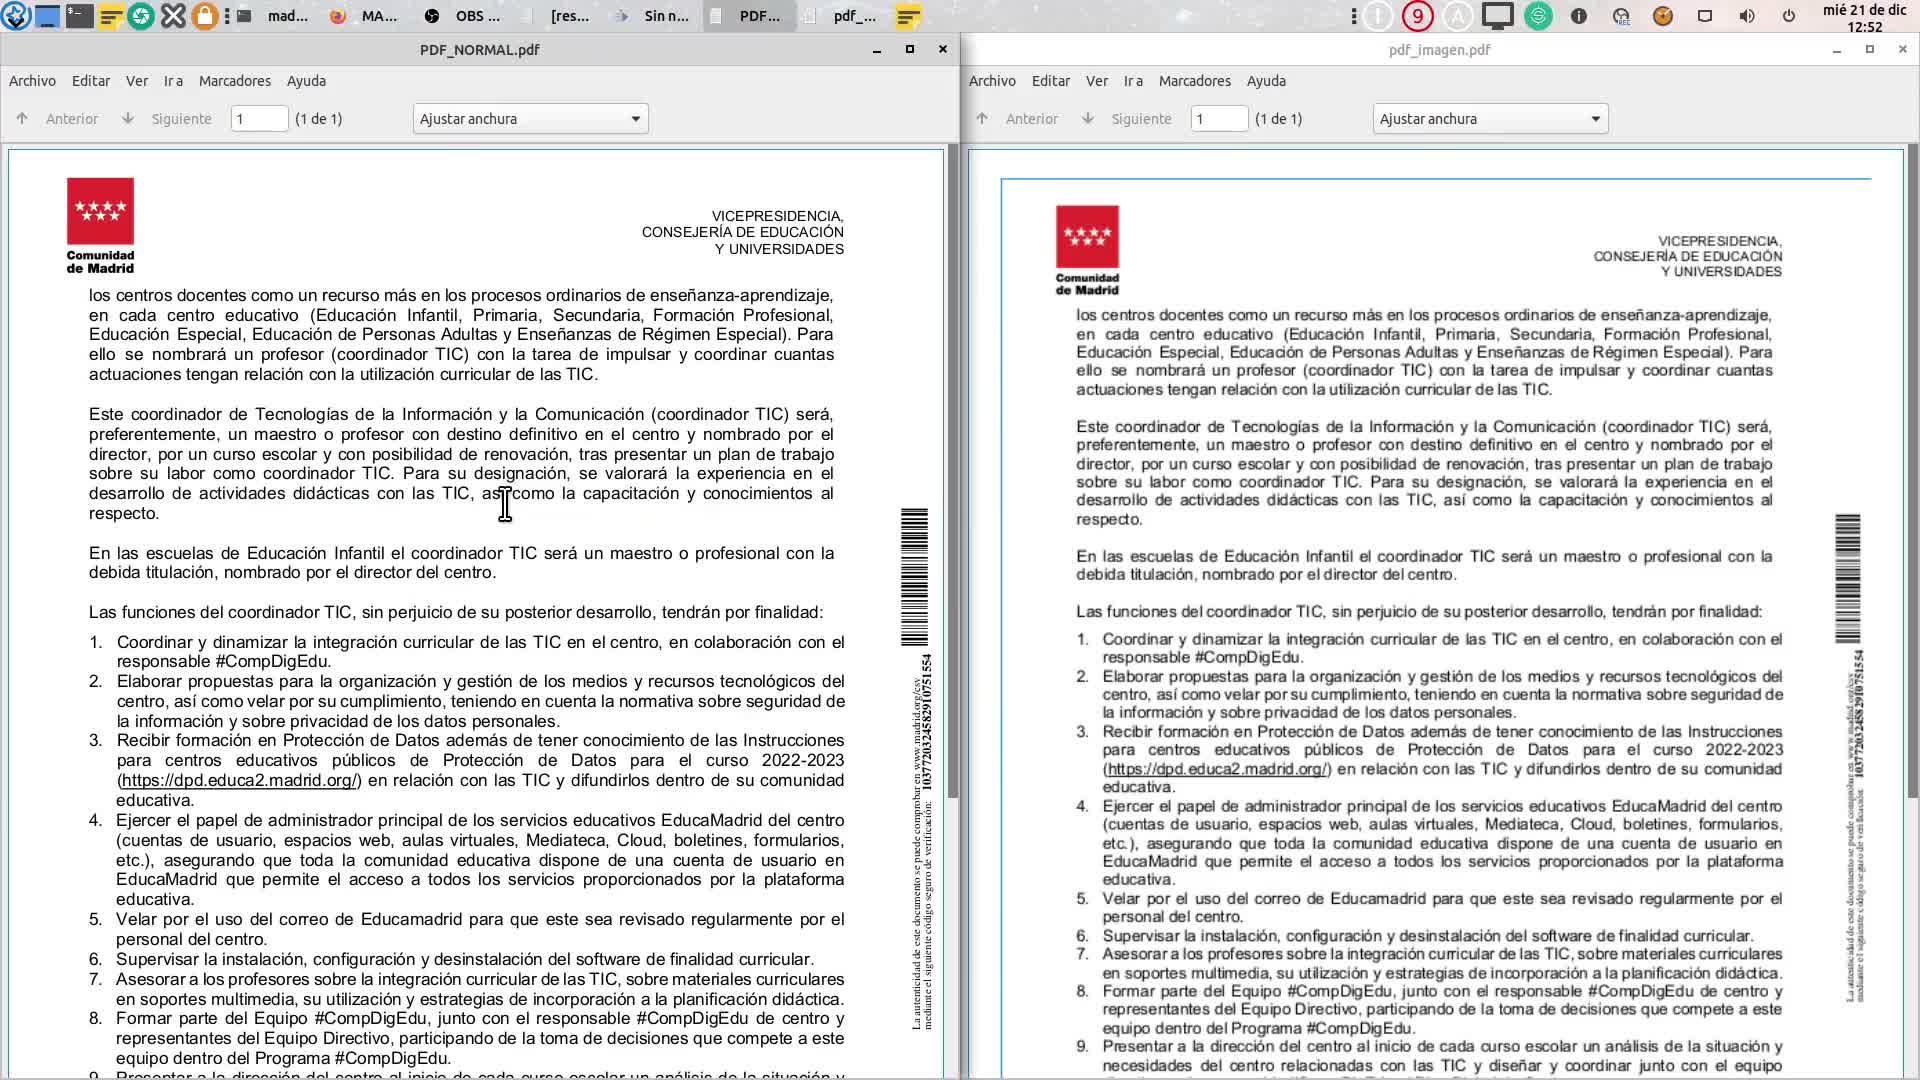Open the Ver menu in the left viewer
The width and height of the screenshot is (1920, 1080).
(x=137, y=81)
